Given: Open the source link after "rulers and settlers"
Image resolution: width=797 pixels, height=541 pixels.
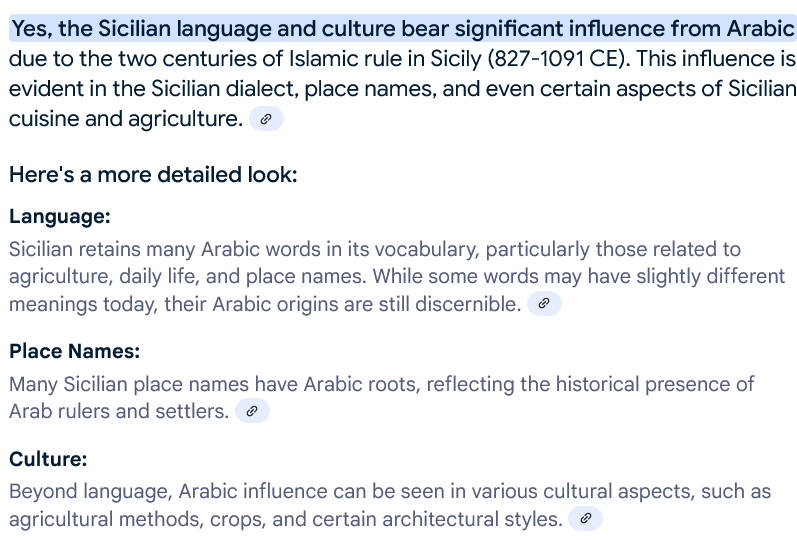Looking at the screenshot, I should pyautogui.click(x=252, y=411).
